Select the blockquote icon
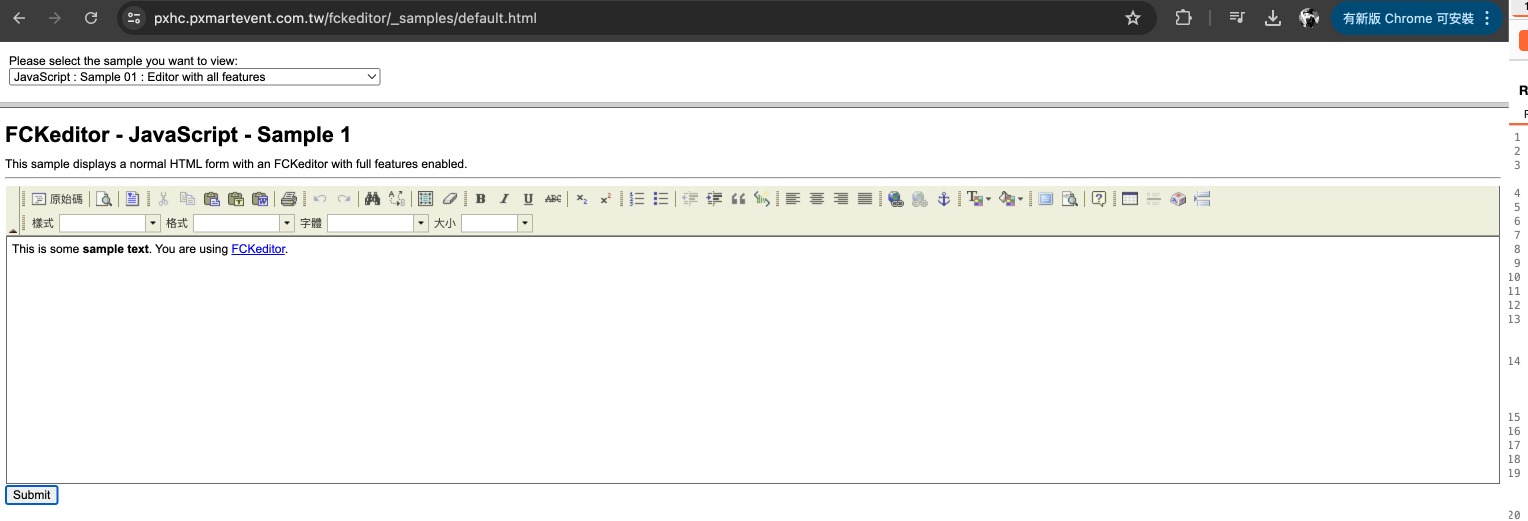 click(739, 199)
